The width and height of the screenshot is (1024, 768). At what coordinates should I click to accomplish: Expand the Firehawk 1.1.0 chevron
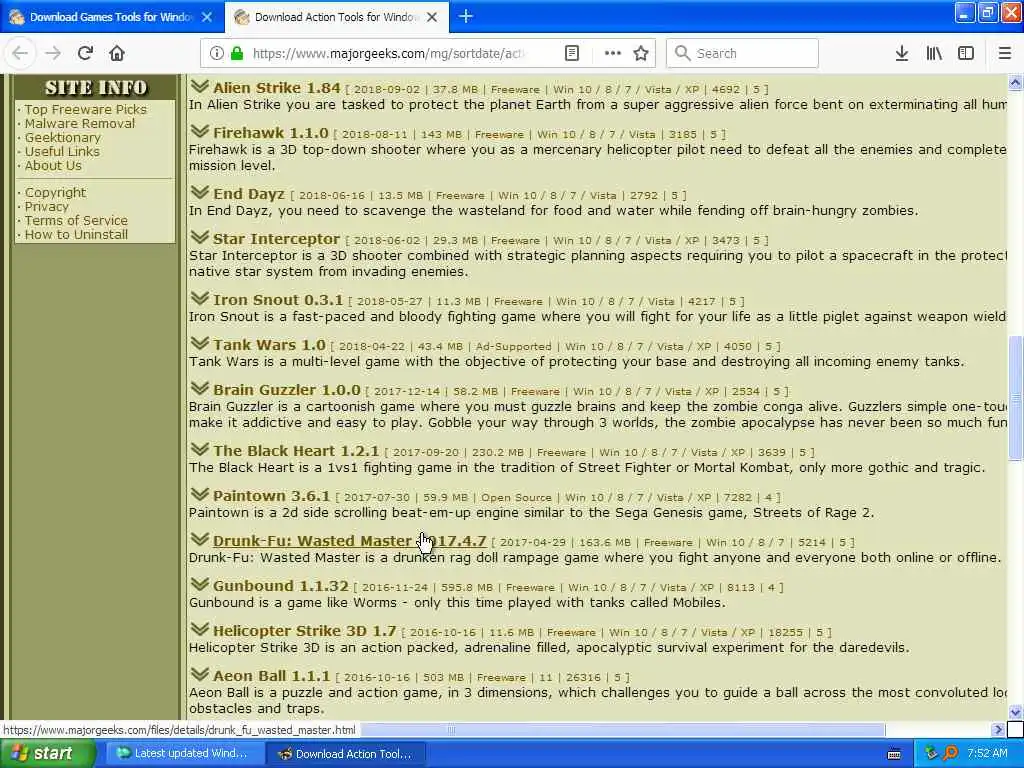click(x=199, y=131)
